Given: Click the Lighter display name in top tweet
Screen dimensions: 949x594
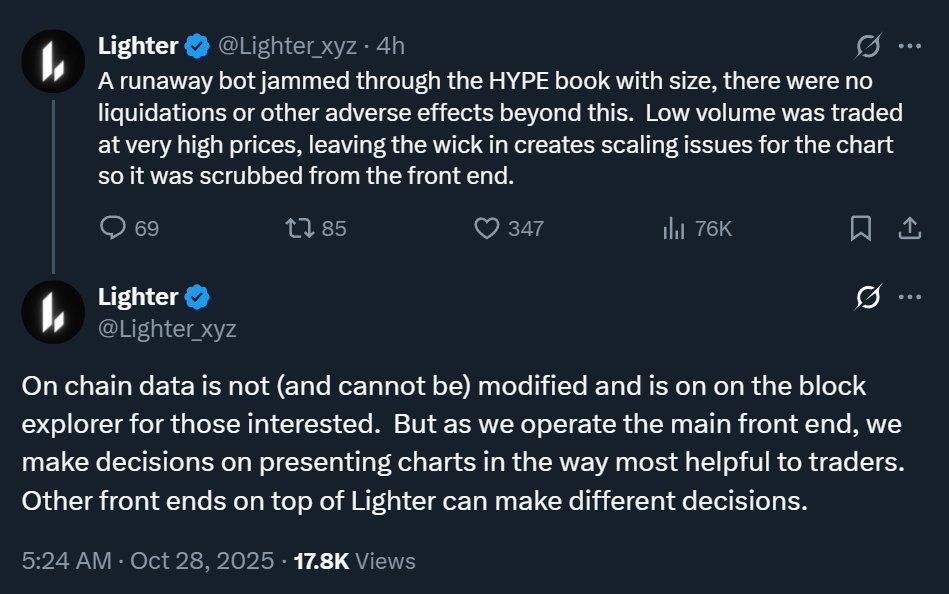Looking at the screenshot, I should pos(138,45).
